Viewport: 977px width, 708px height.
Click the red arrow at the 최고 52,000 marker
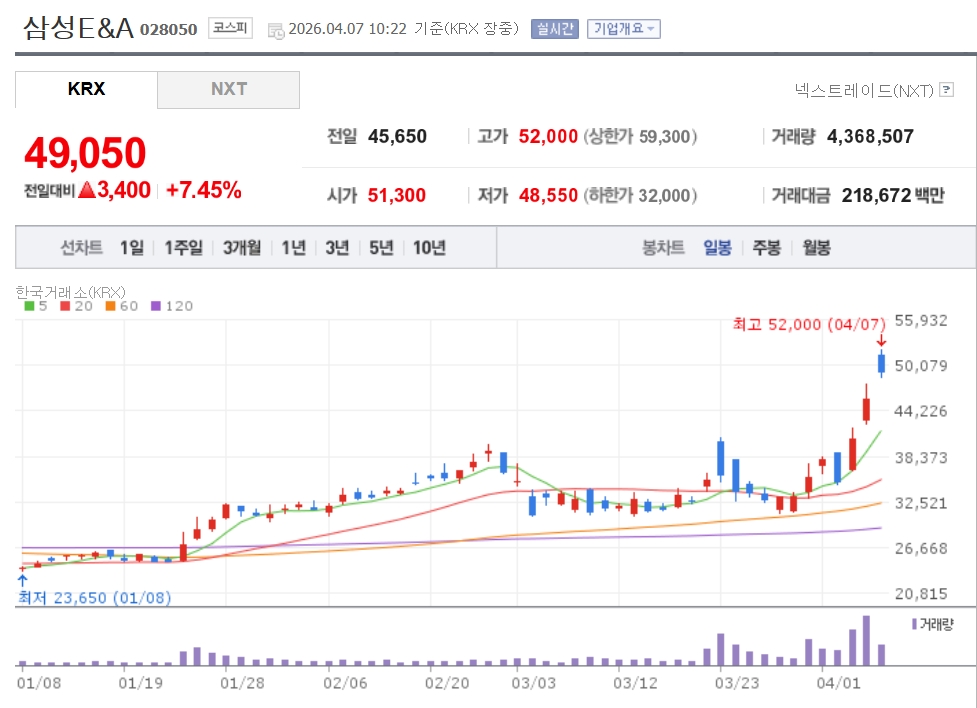pos(881,342)
